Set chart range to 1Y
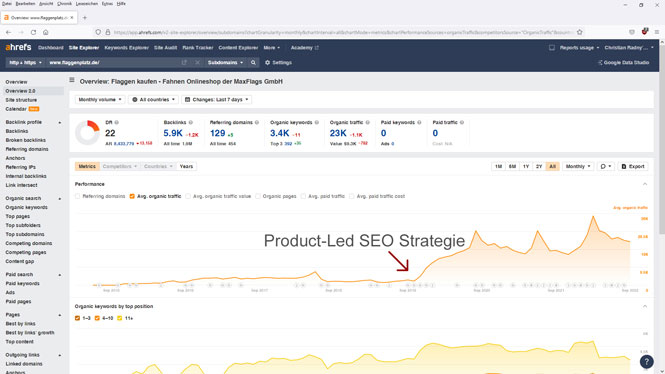The width and height of the screenshot is (665, 374). point(526,166)
